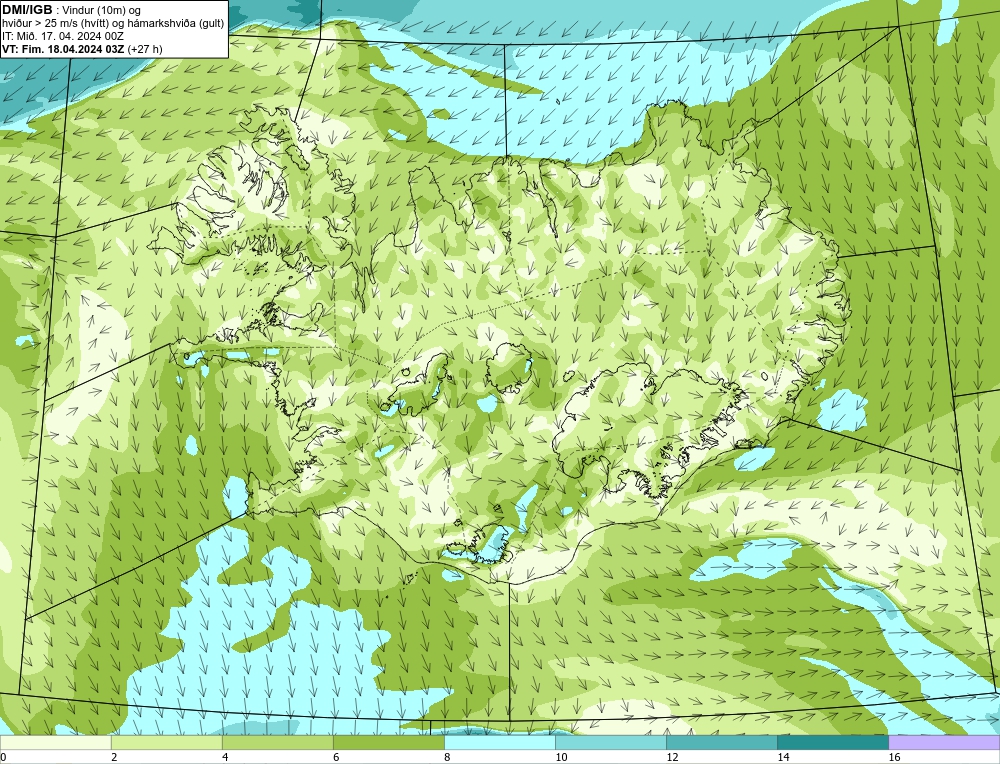Viewport: 1000px width, 764px height.
Task: Click the legend label '12'
Action: click(672, 757)
